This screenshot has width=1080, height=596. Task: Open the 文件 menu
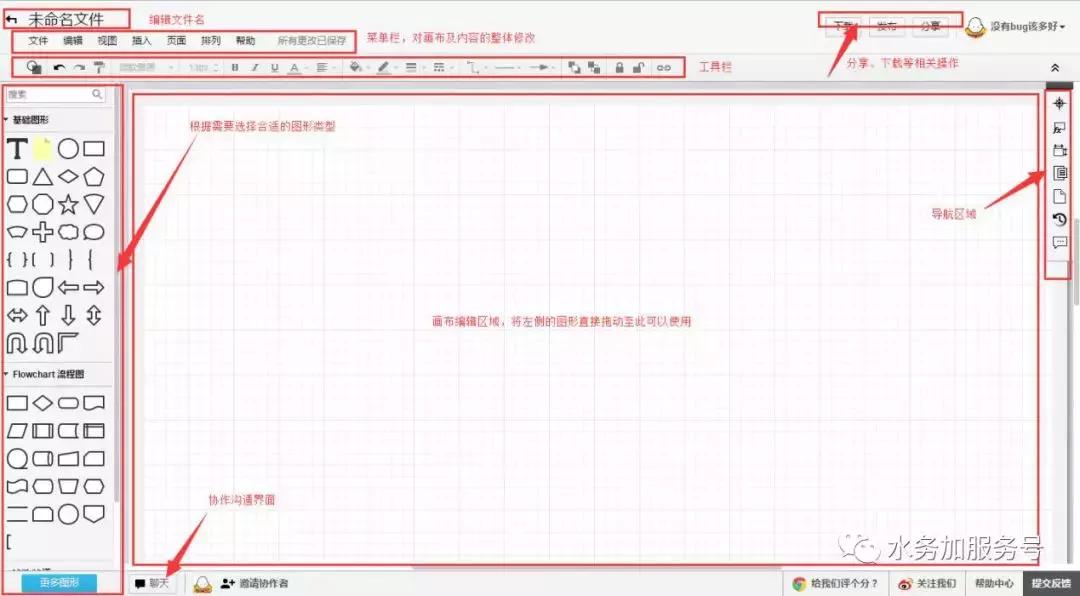tap(37, 40)
